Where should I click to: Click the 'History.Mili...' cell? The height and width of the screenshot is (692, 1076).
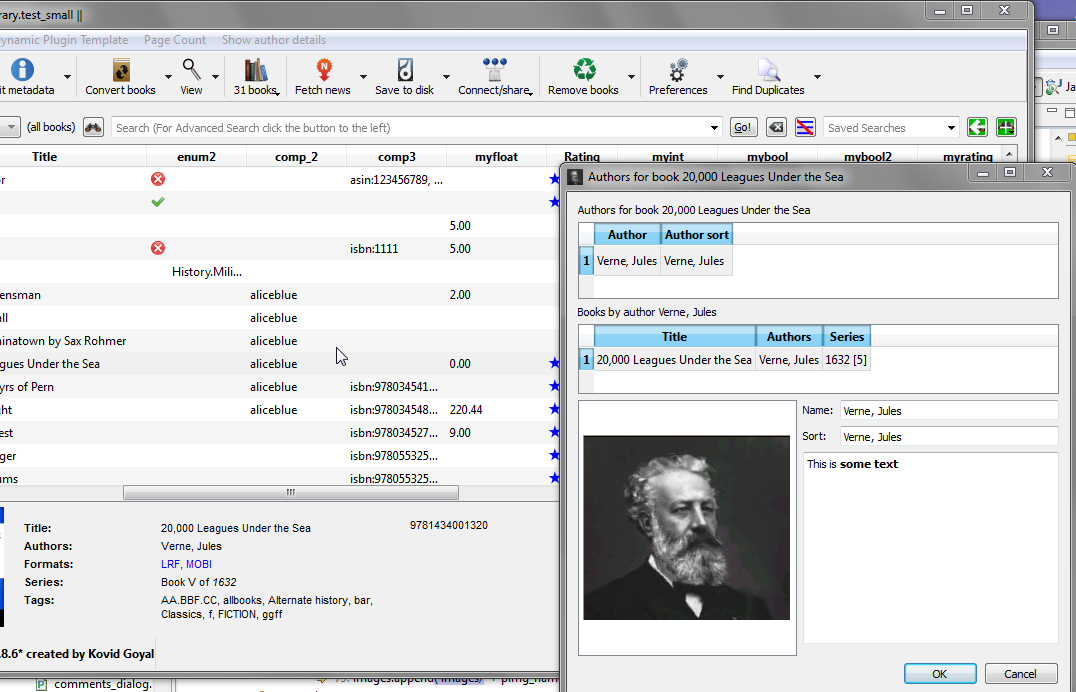207,272
